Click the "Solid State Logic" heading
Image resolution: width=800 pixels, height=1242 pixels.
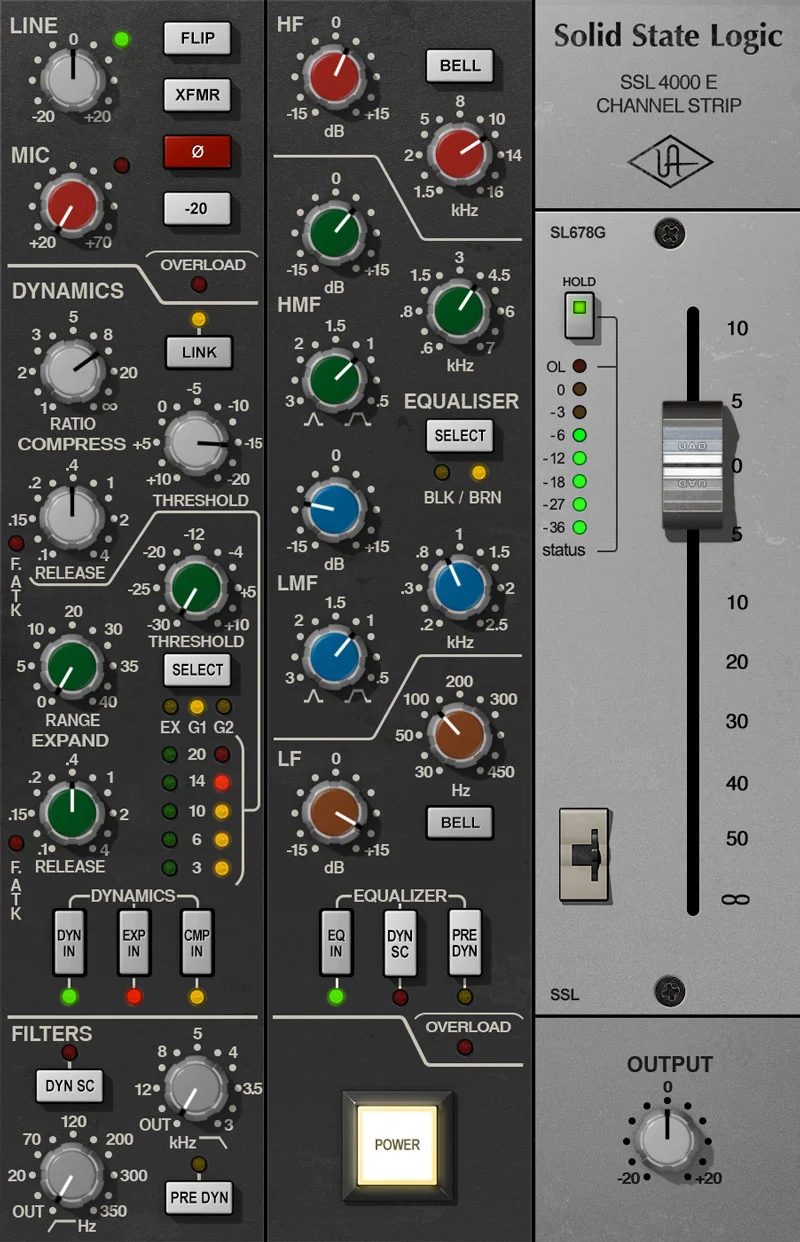click(x=668, y=37)
